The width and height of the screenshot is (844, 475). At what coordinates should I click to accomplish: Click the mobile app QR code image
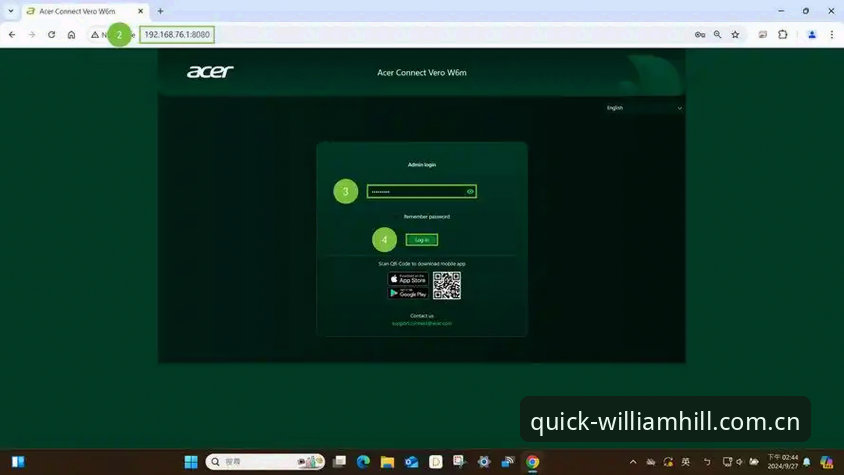click(x=447, y=285)
